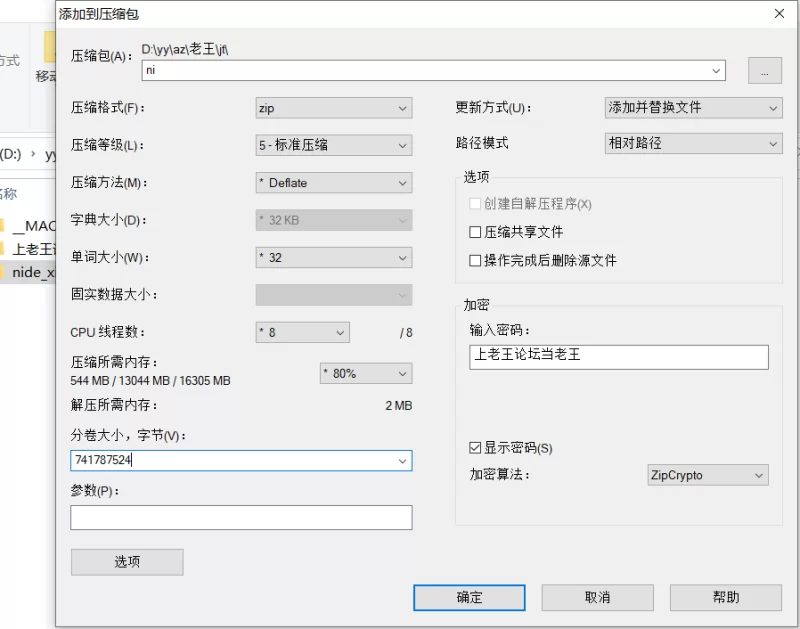
Task: Click the (D:) breadcrumb in Explorer address bar
Action: point(10,154)
